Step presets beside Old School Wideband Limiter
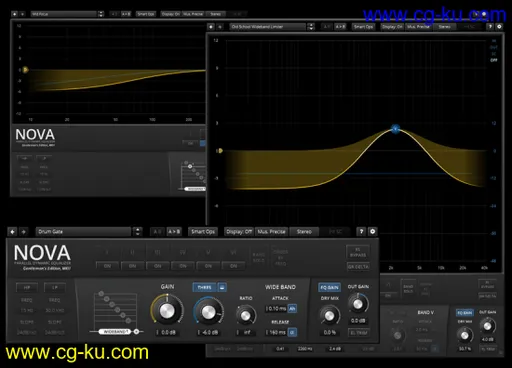Image resolution: width=512 pixels, height=368 pixels. [311, 27]
